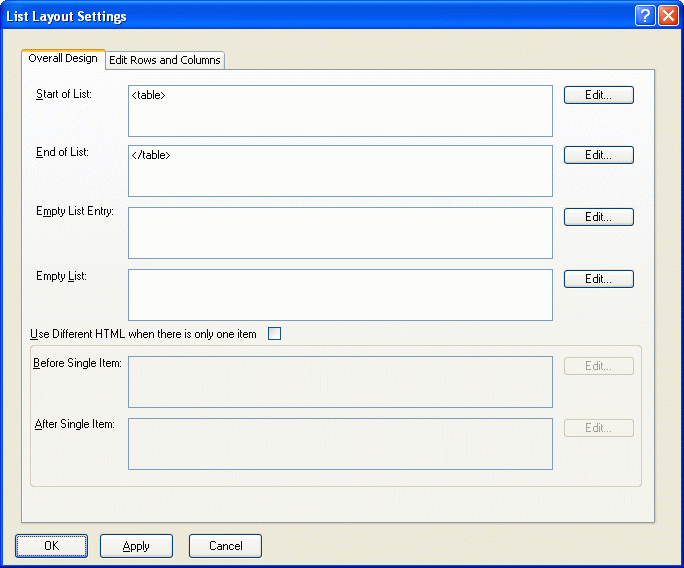Close the List Layout Settings dialog
The width and height of the screenshot is (684, 568).
667,16
